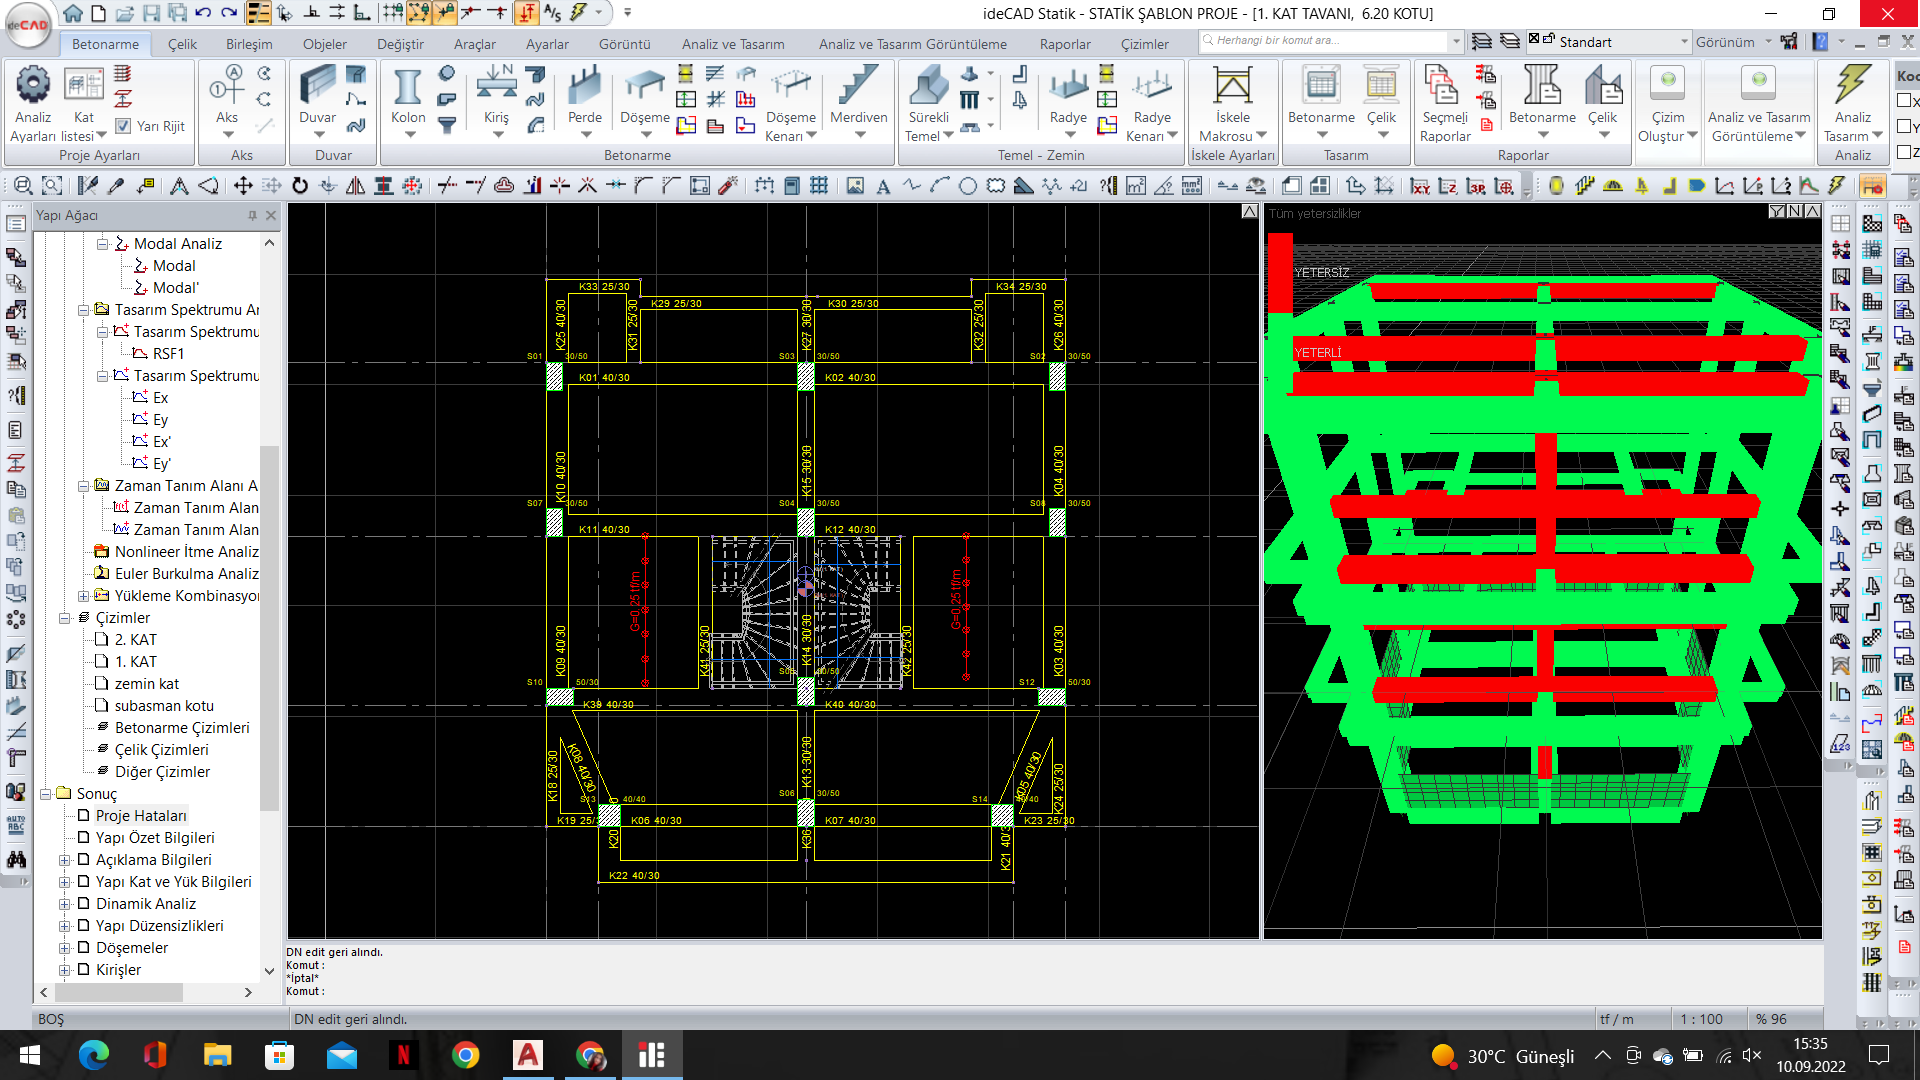This screenshot has height=1080, width=1920.
Task: Open Google Chrome from taskbar
Action: tap(465, 1055)
